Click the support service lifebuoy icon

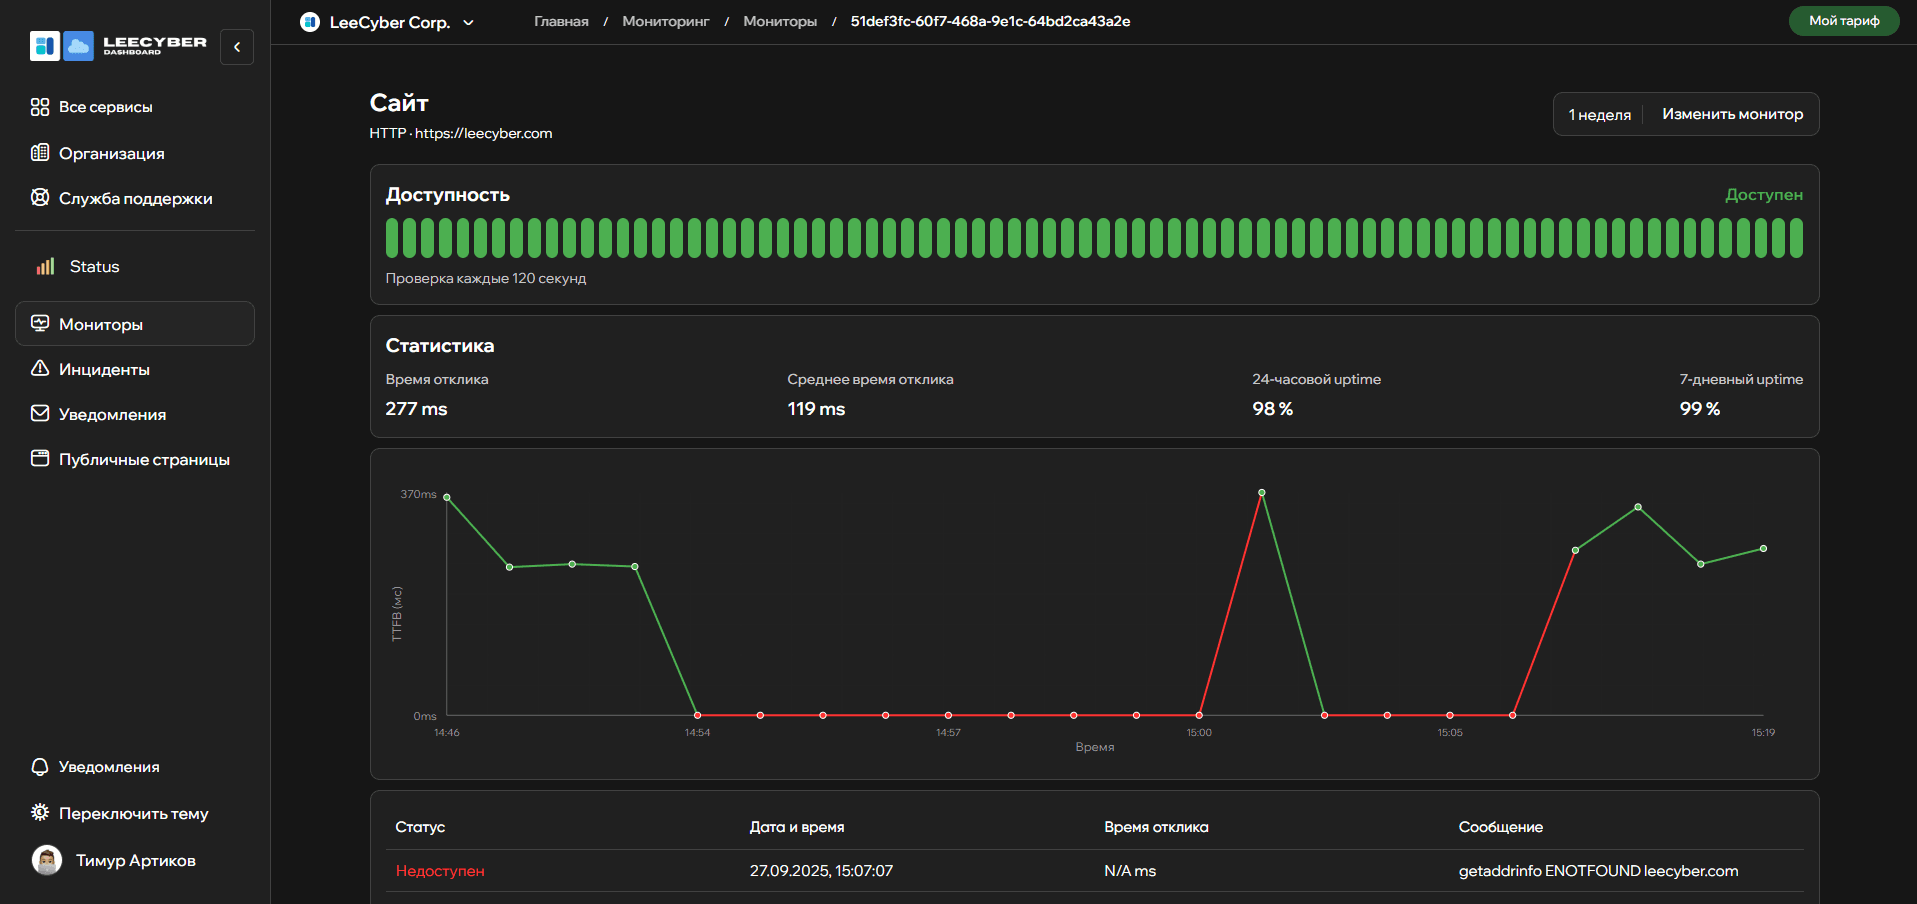click(x=40, y=198)
